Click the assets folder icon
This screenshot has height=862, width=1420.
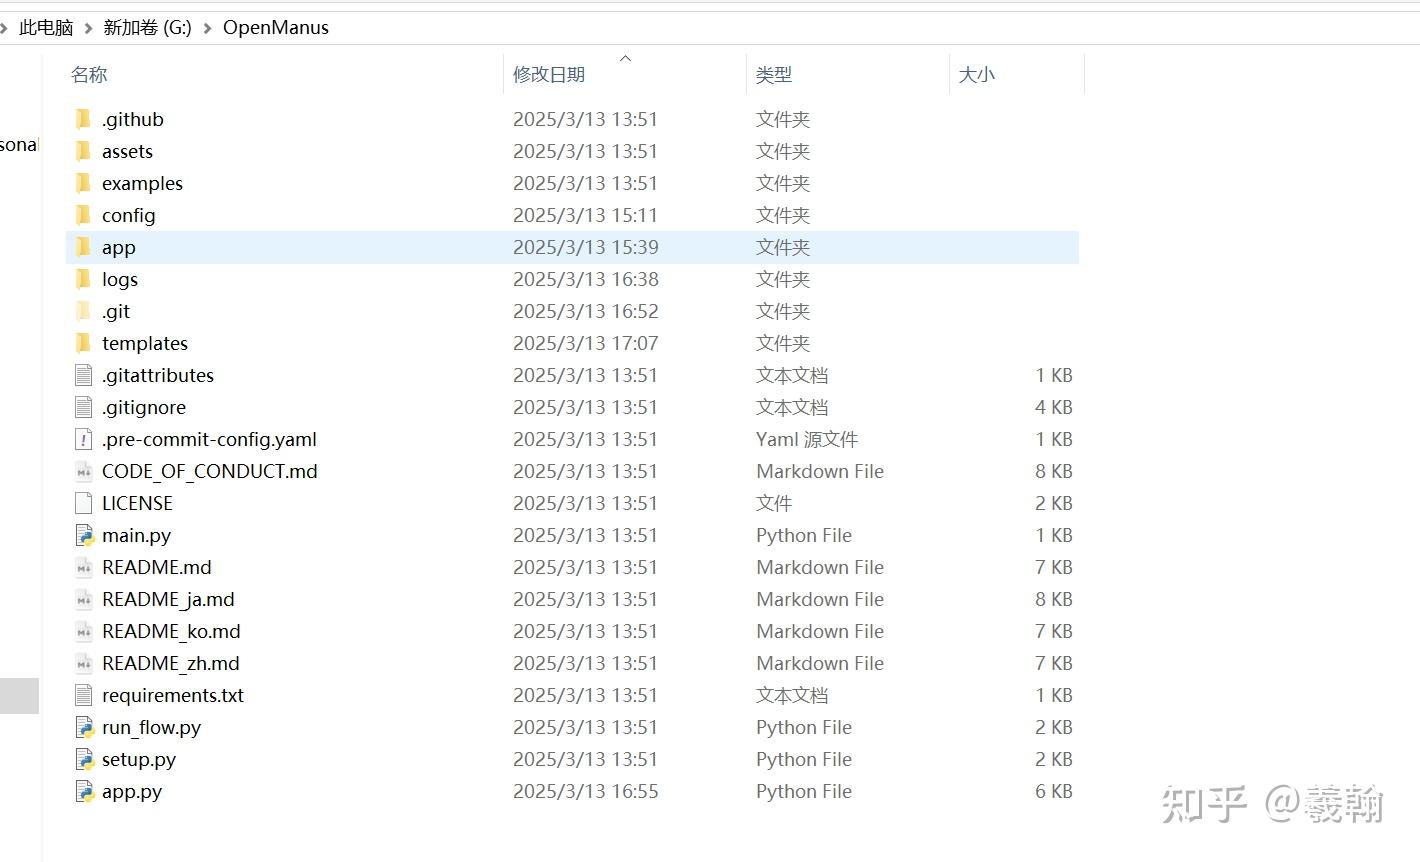pyautogui.click(x=83, y=152)
